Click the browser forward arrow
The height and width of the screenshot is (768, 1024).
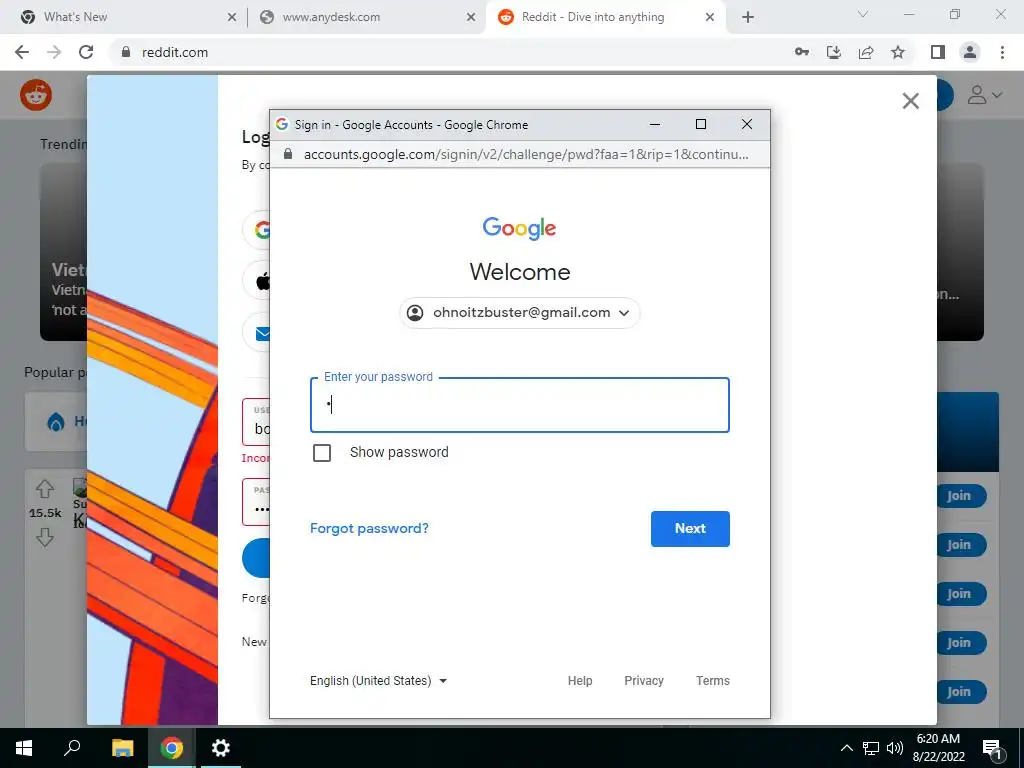coord(54,52)
